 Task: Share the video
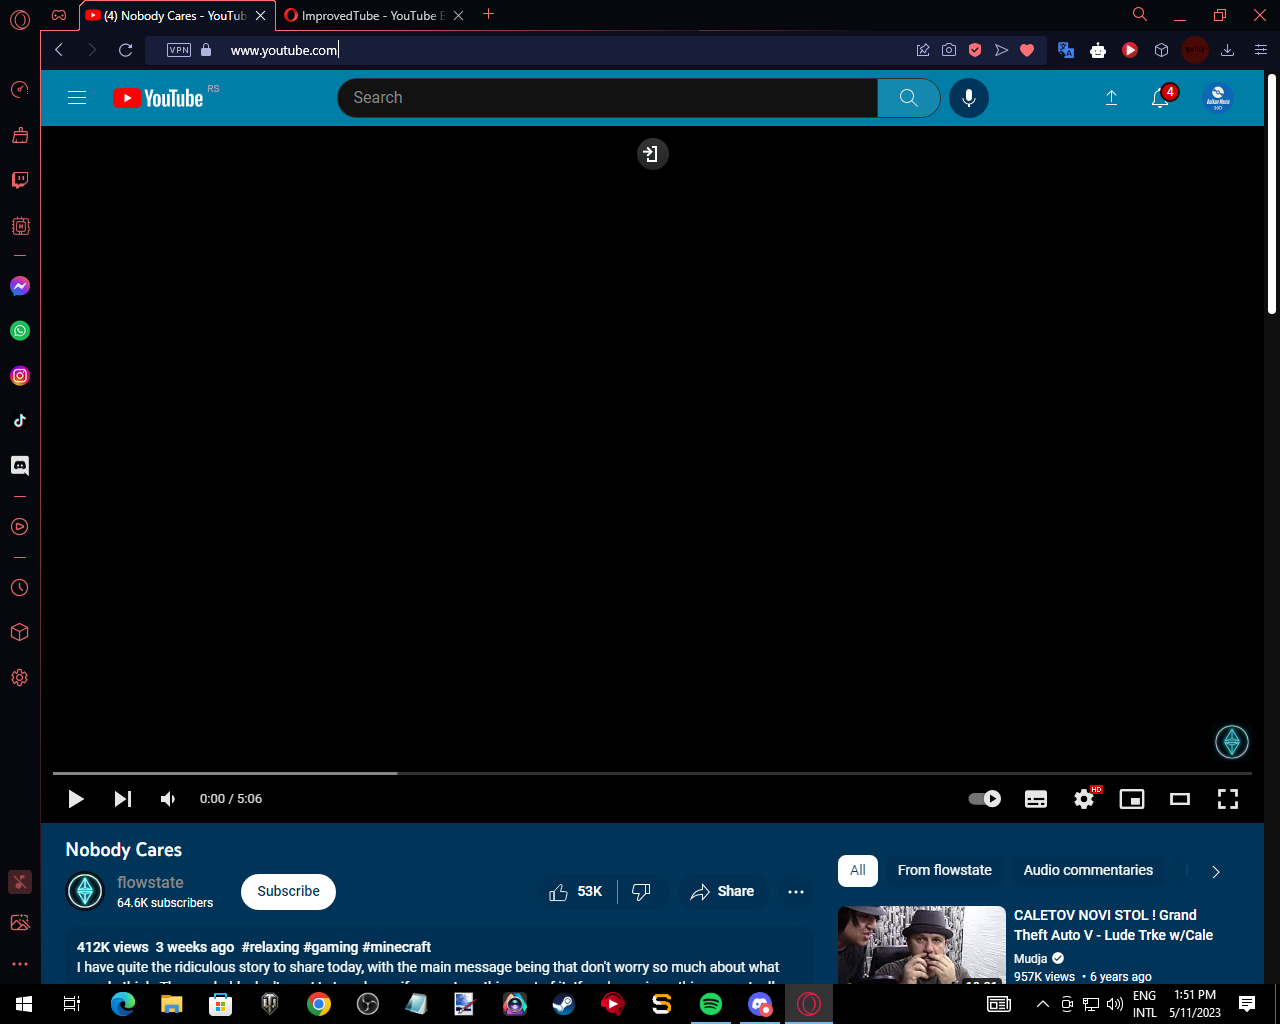click(x=722, y=892)
